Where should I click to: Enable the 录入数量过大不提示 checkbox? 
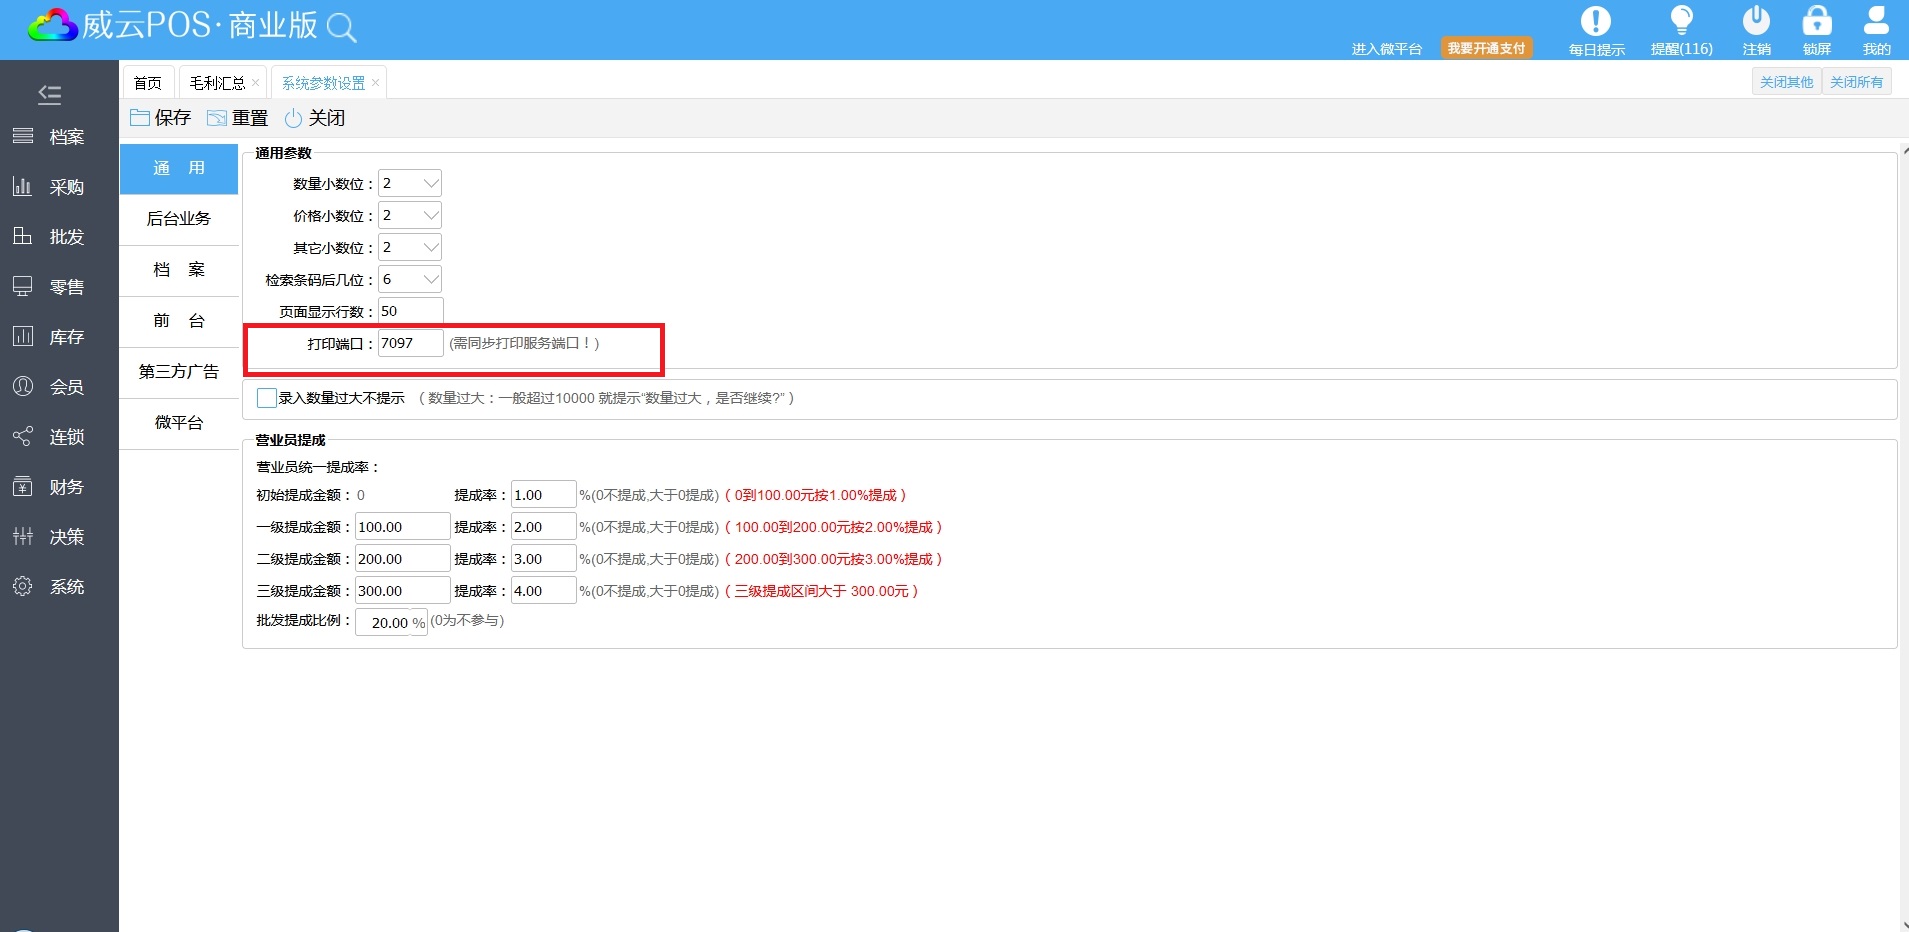pos(267,398)
